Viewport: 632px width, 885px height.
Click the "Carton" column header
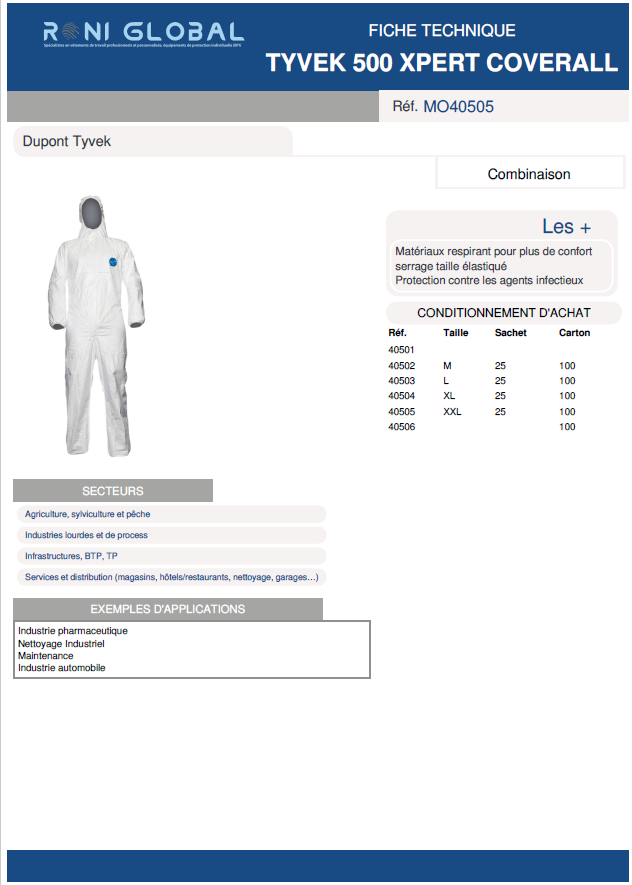574,333
